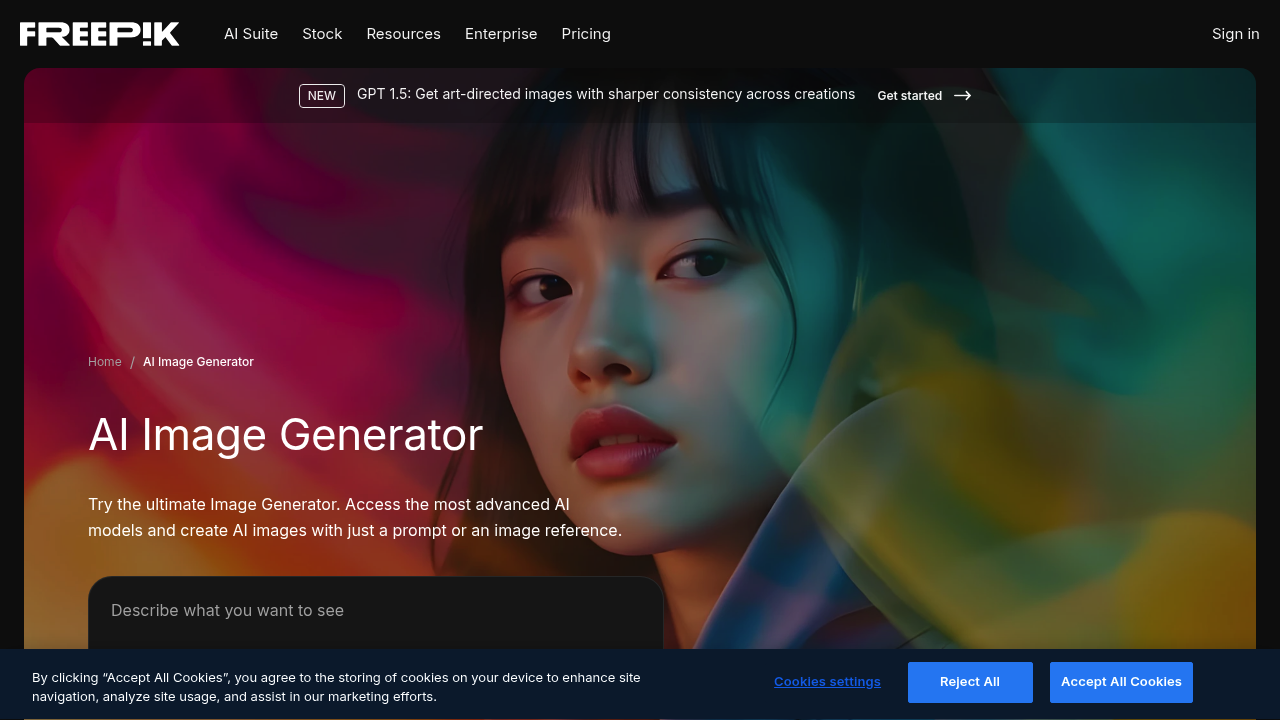The width and height of the screenshot is (1280, 720).
Task: Open the Cookies settings link
Action: pos(827,681)
